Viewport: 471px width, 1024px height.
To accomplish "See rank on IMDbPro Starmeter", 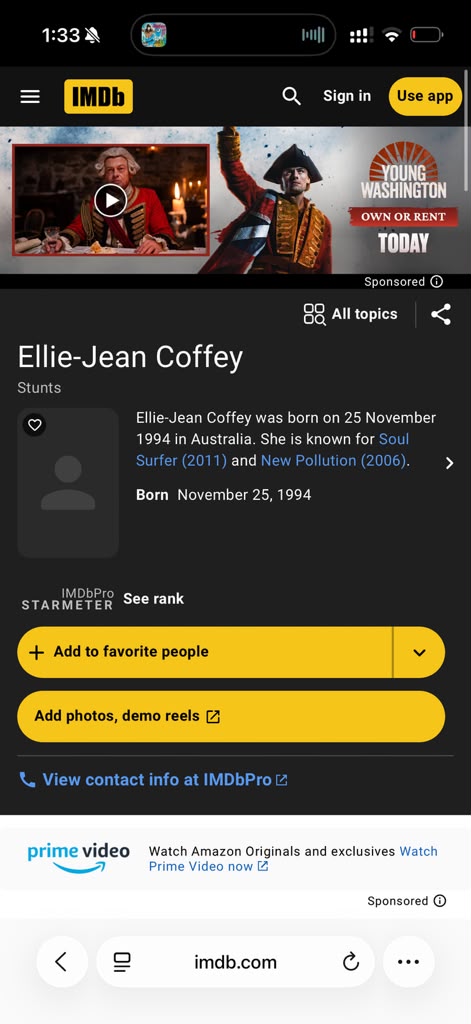I will coord(154,598).
